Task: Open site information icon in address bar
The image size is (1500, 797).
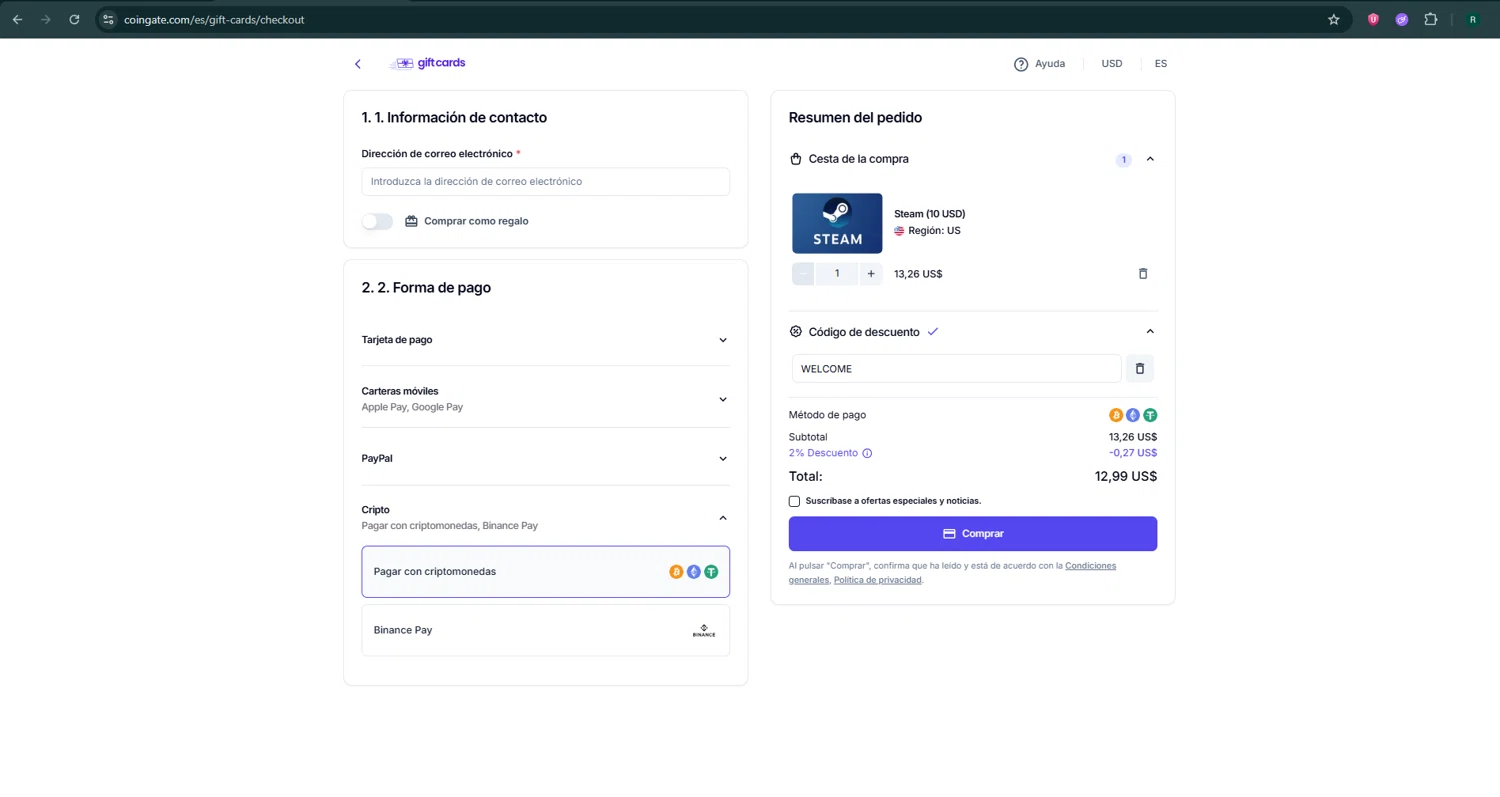Action: tap(109, 19)
